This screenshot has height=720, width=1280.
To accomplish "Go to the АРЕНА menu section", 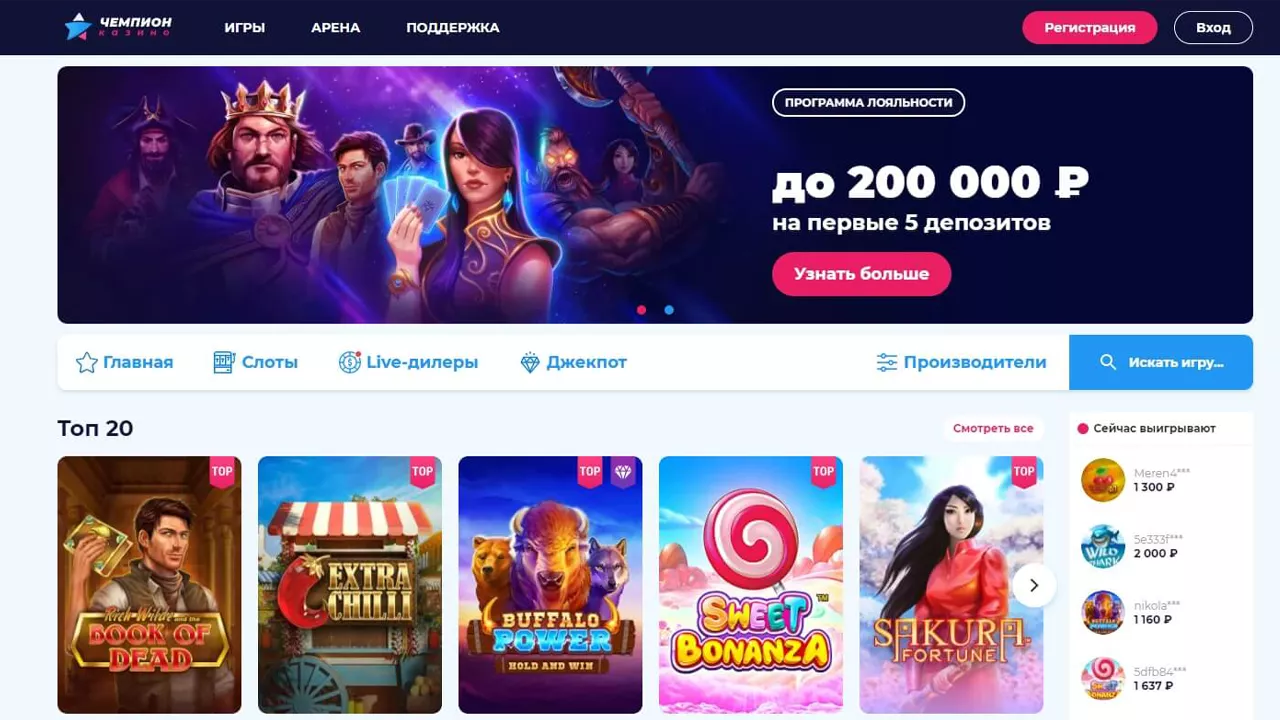I will 336,28.
